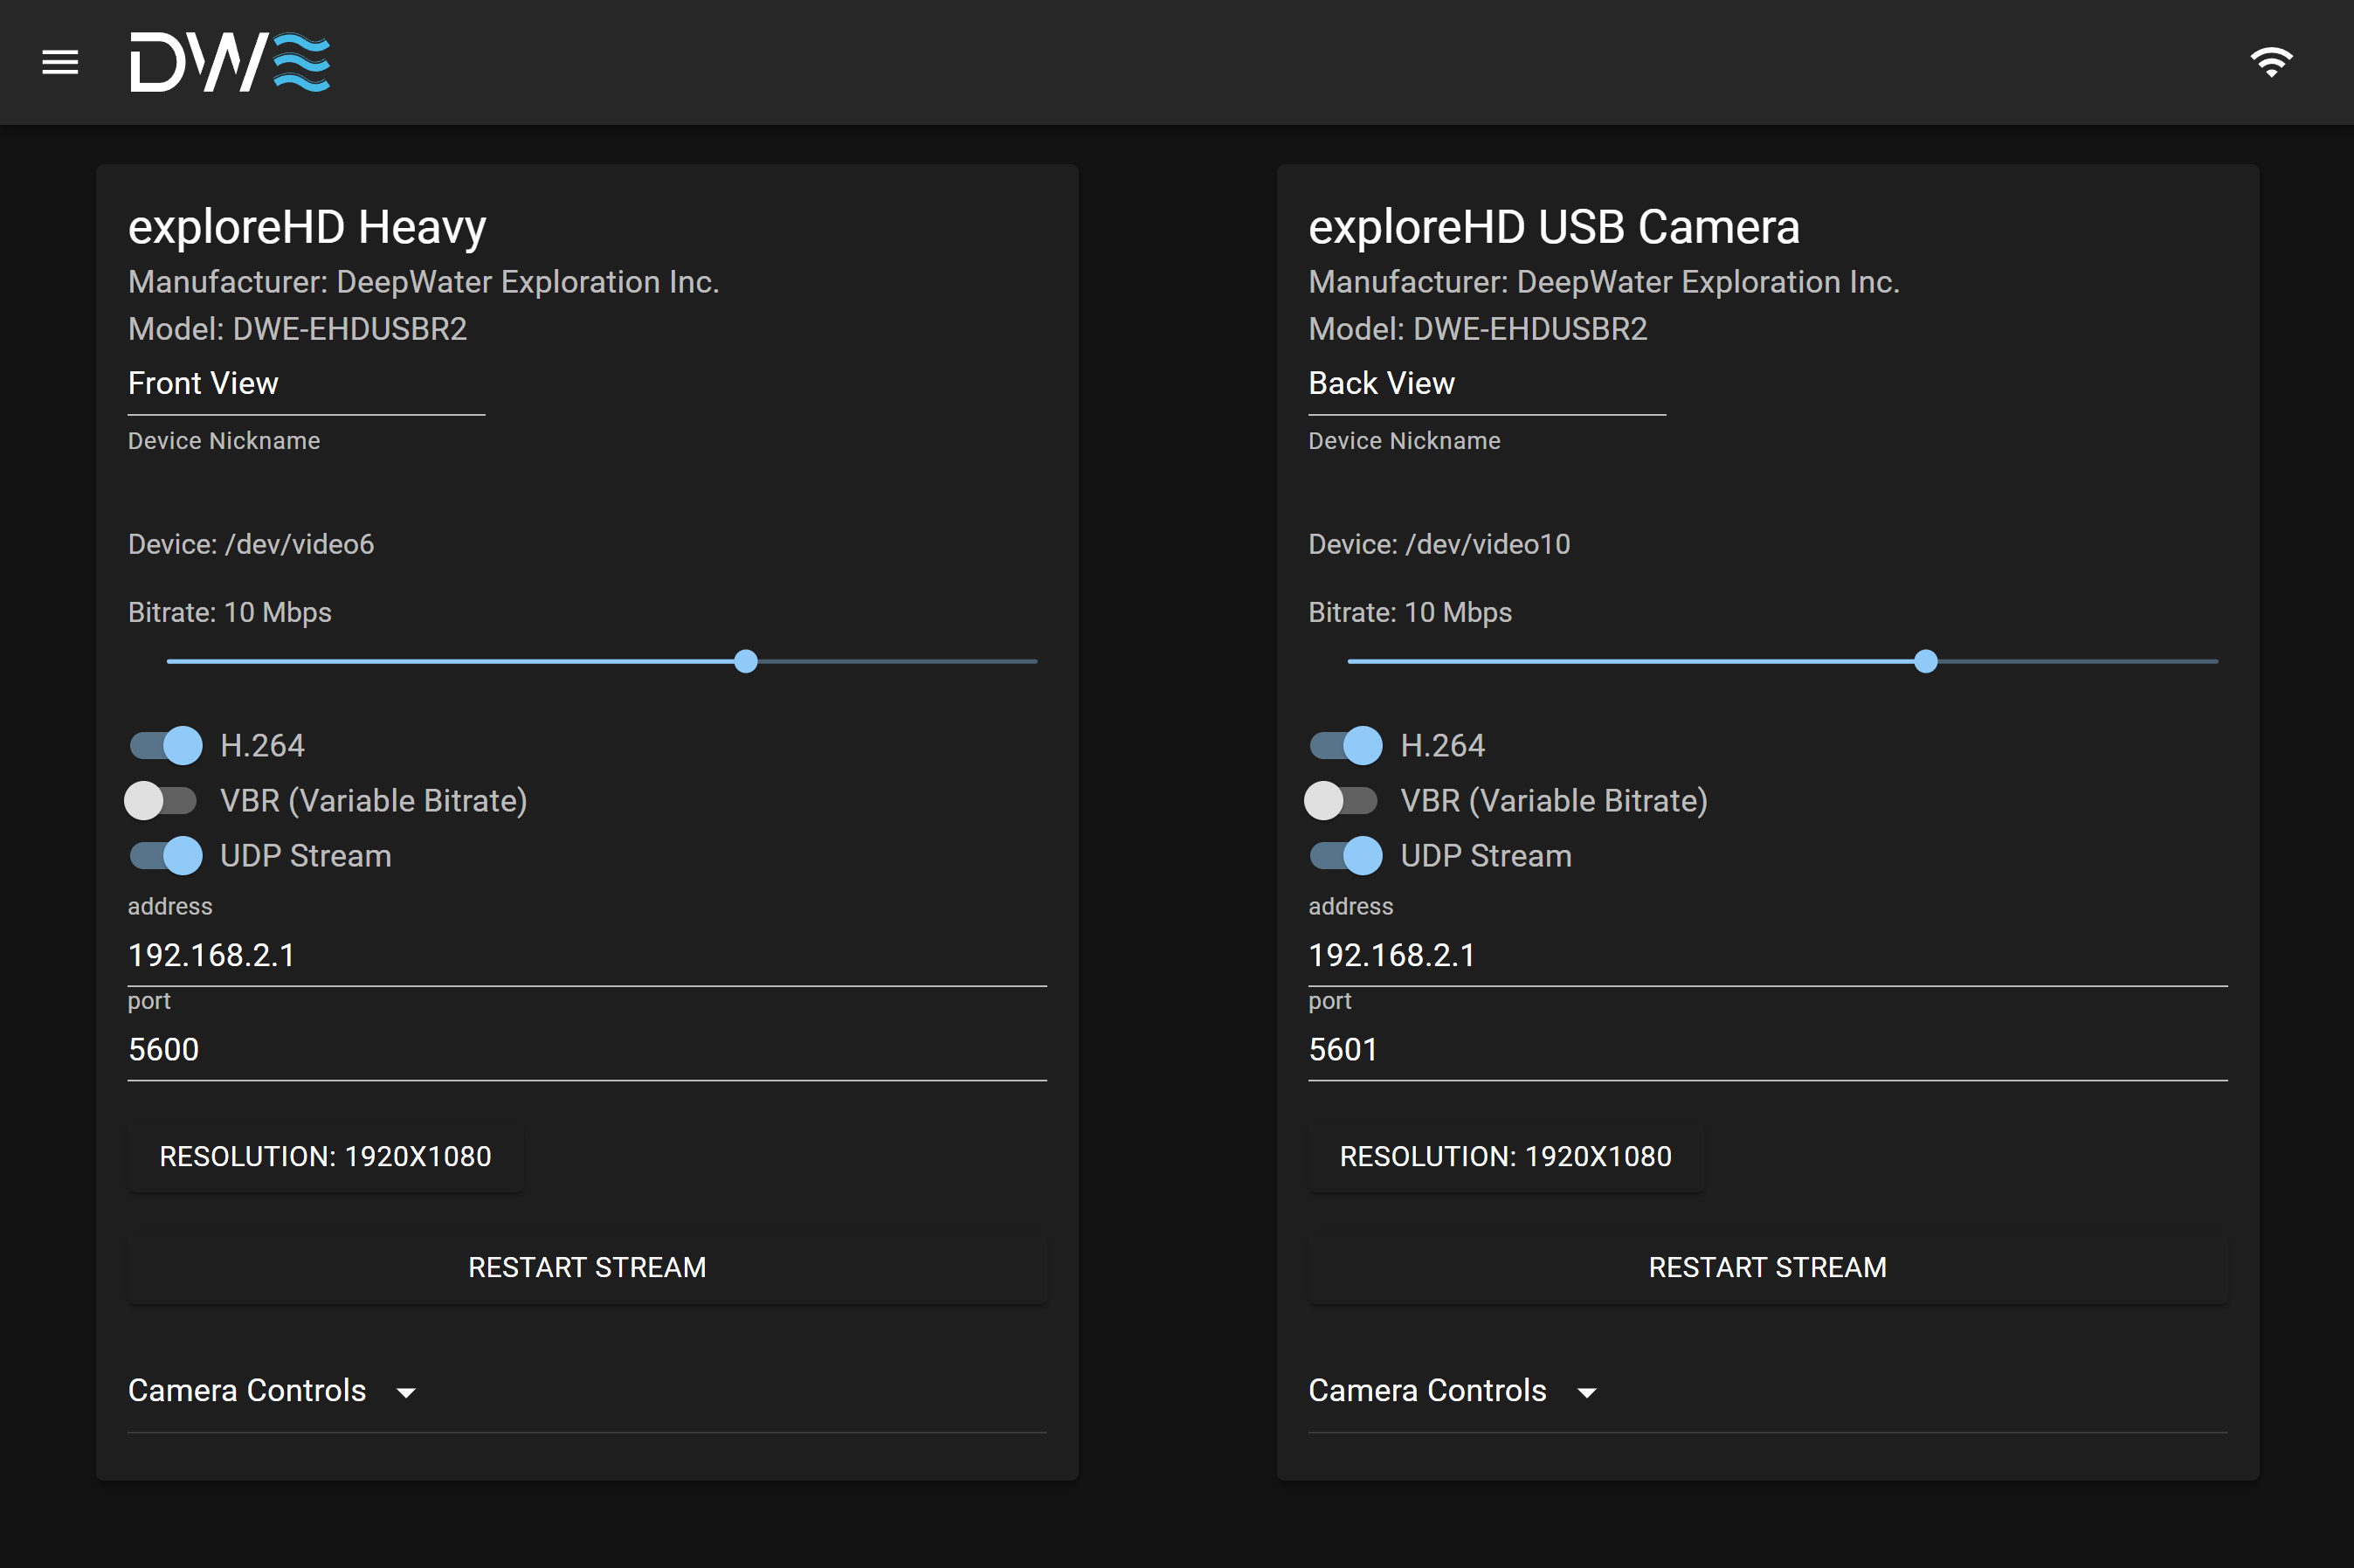
Task: Click Manufacturer text in exploreHD USB Camera card
Action: coord(1604,282)
